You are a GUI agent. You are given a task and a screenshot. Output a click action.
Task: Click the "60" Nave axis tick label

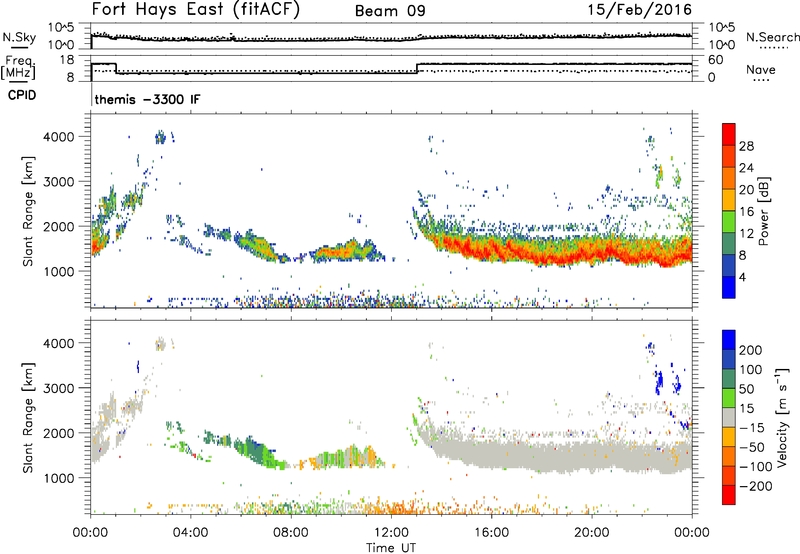[x=716, y=60]
